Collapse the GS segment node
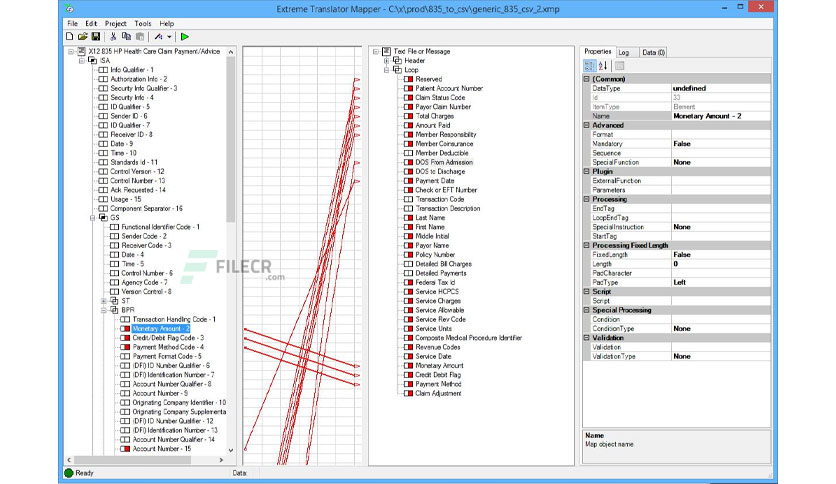This screenshot has width=836, height=484. click(x=92, y=217)
